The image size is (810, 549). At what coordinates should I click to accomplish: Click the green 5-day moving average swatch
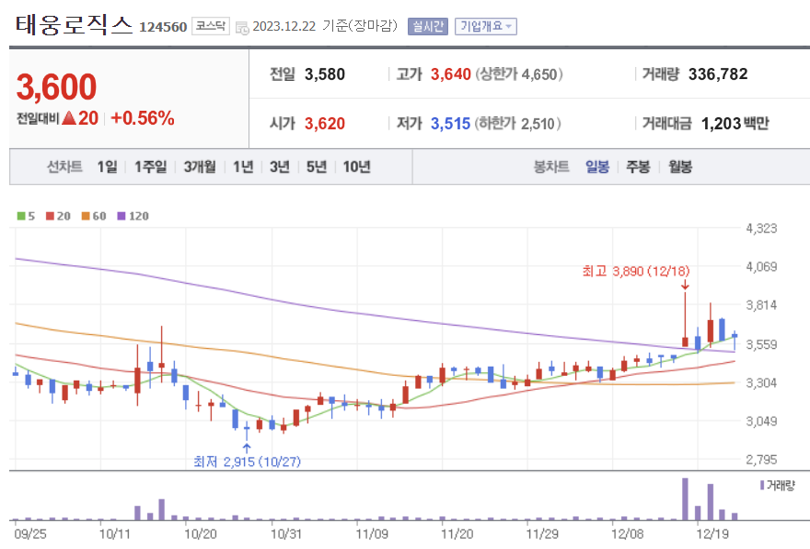tap(21, 216)
